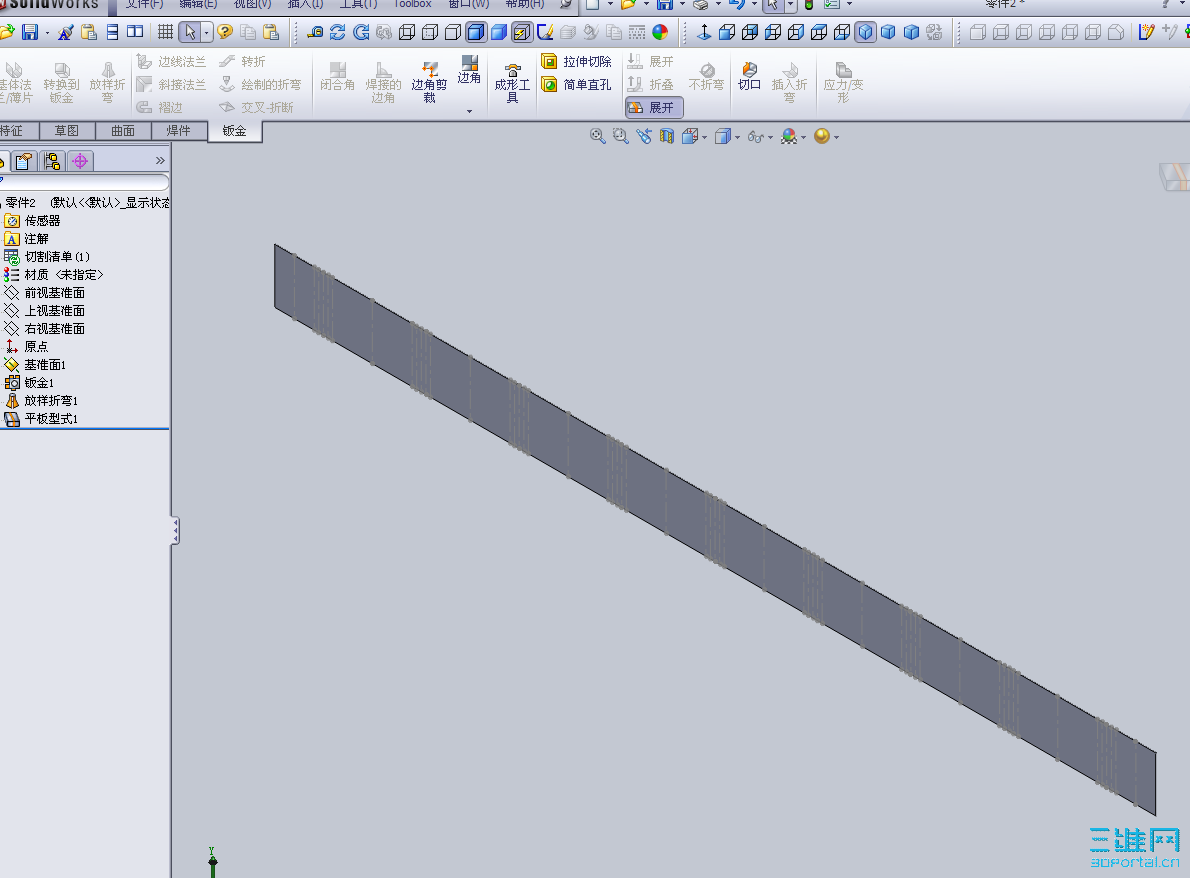
Task: Switch to the 曲面 Surfaces tab
Action: click(x=123, y=131)
